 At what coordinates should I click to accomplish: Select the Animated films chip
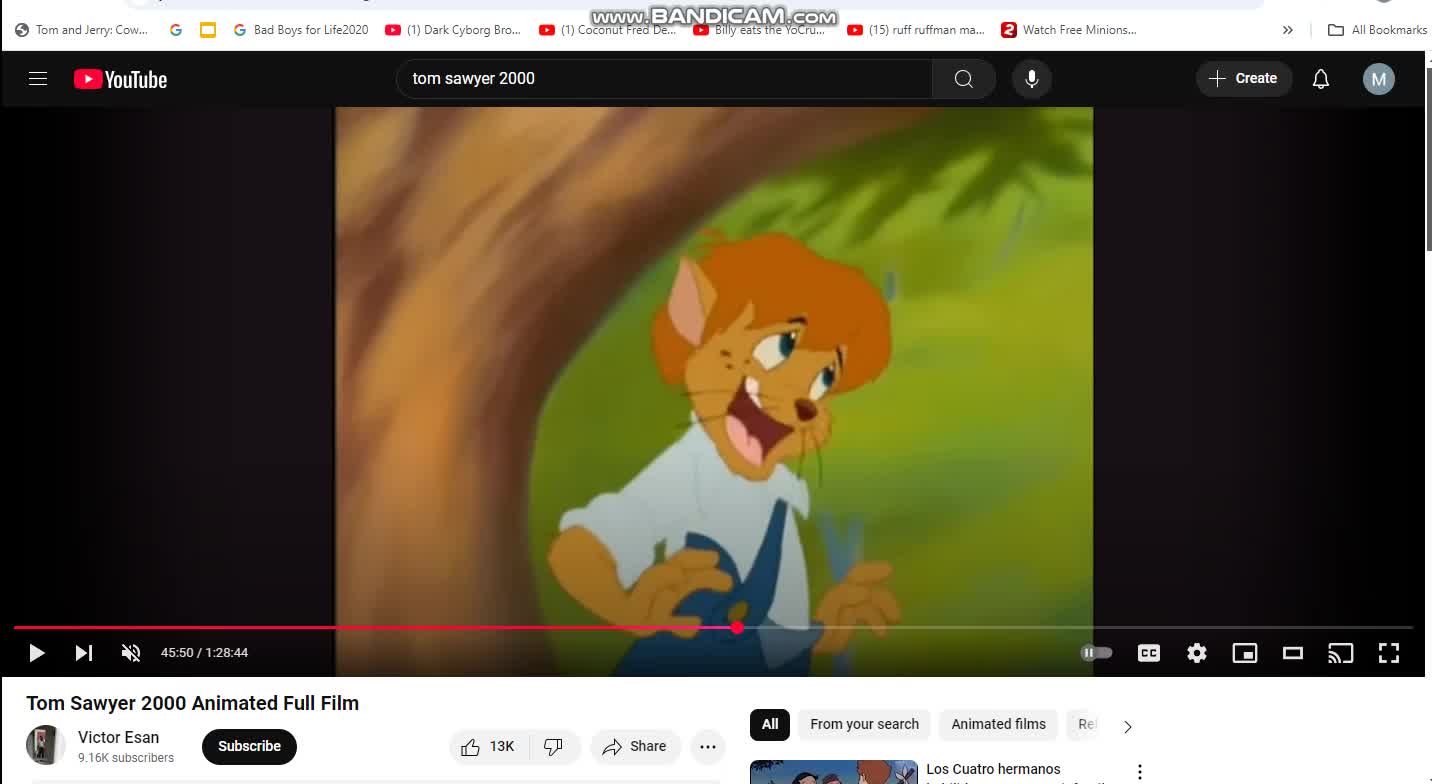[998, 725]
